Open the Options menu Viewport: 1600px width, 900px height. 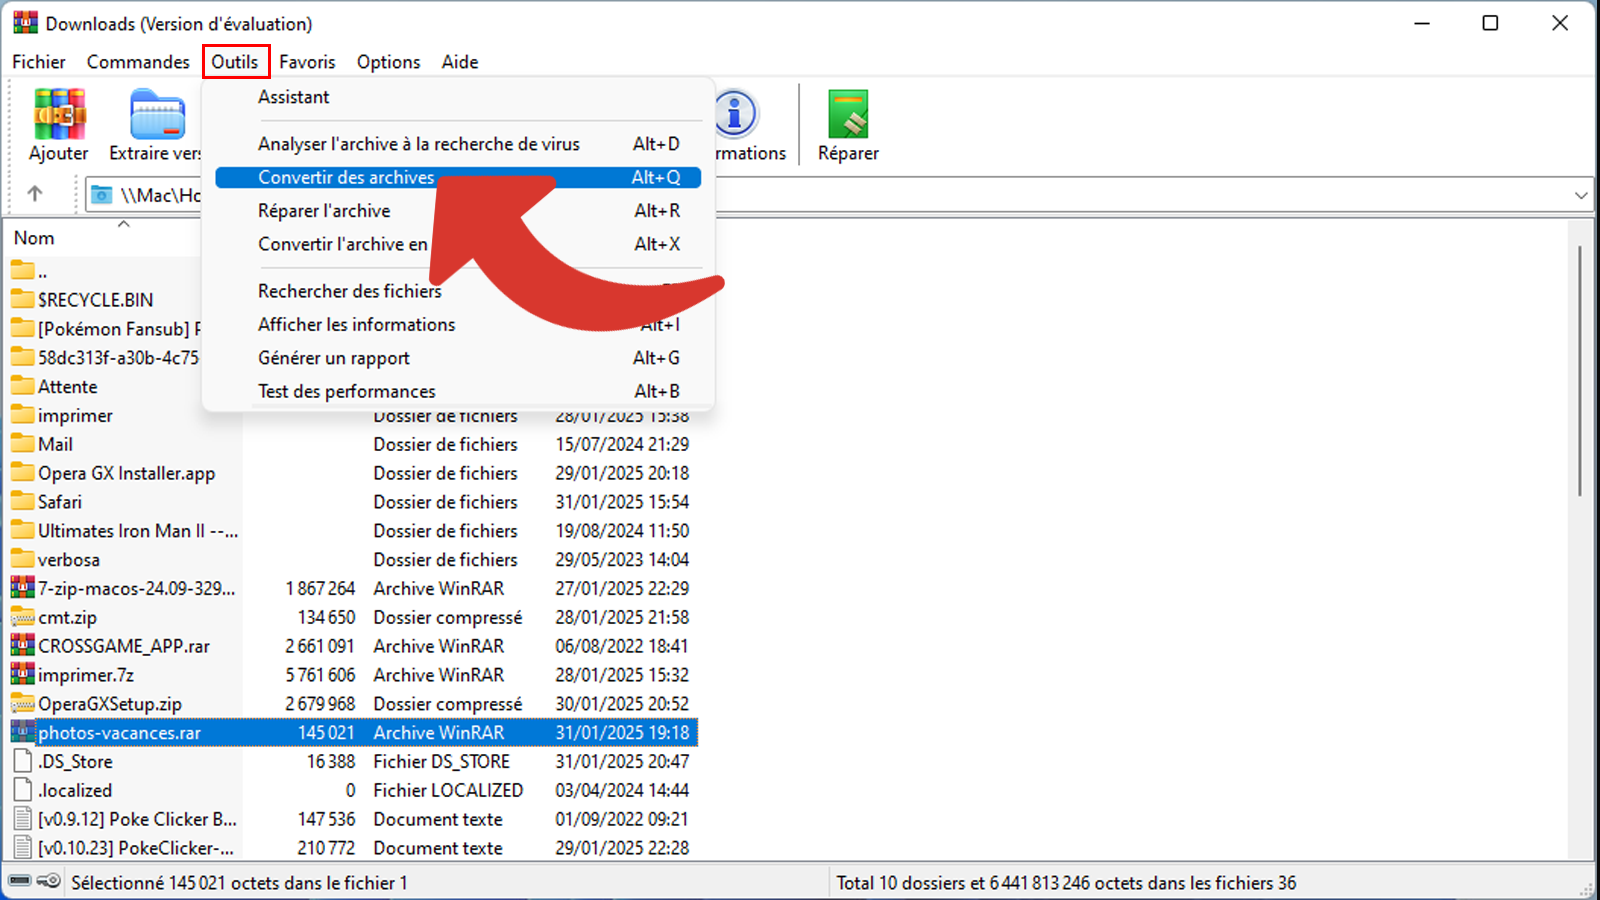pos(388,62)
